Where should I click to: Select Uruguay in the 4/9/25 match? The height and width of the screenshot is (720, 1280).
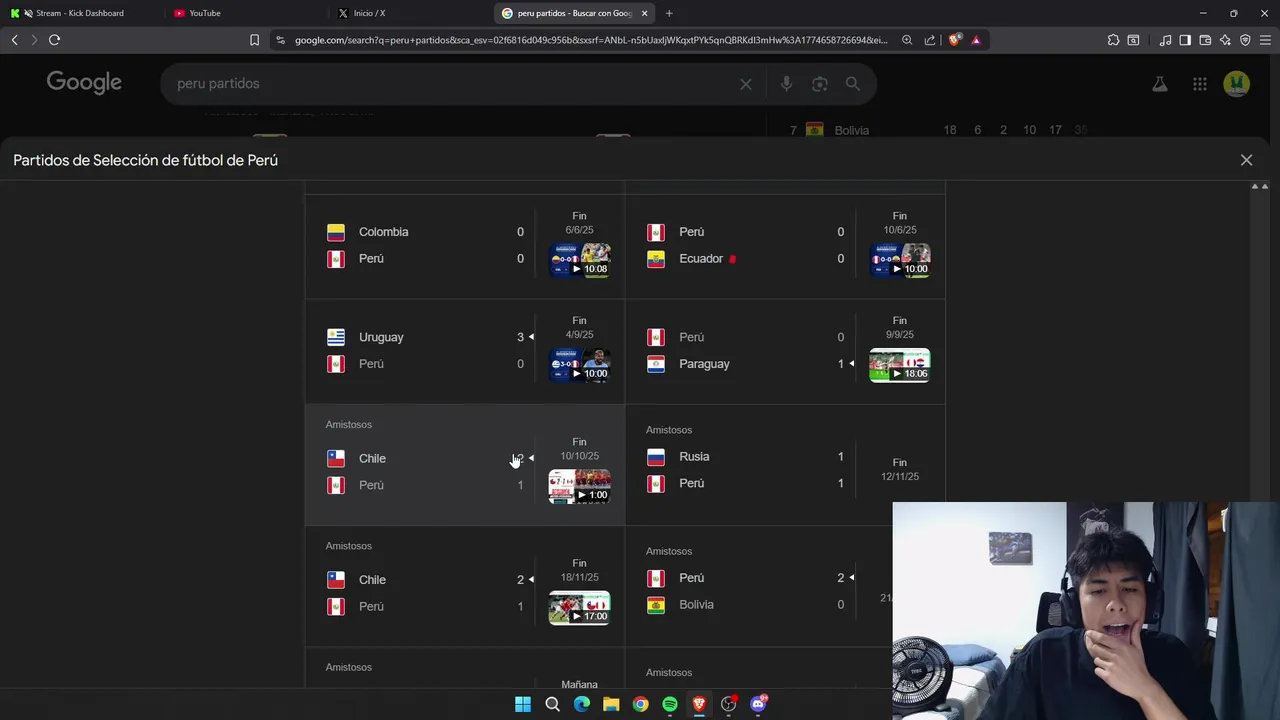[x=381, y=337]
